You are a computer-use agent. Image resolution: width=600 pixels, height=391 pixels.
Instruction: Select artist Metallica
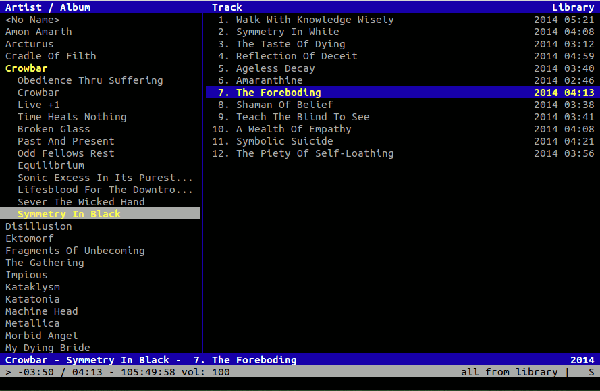(33, 324)
